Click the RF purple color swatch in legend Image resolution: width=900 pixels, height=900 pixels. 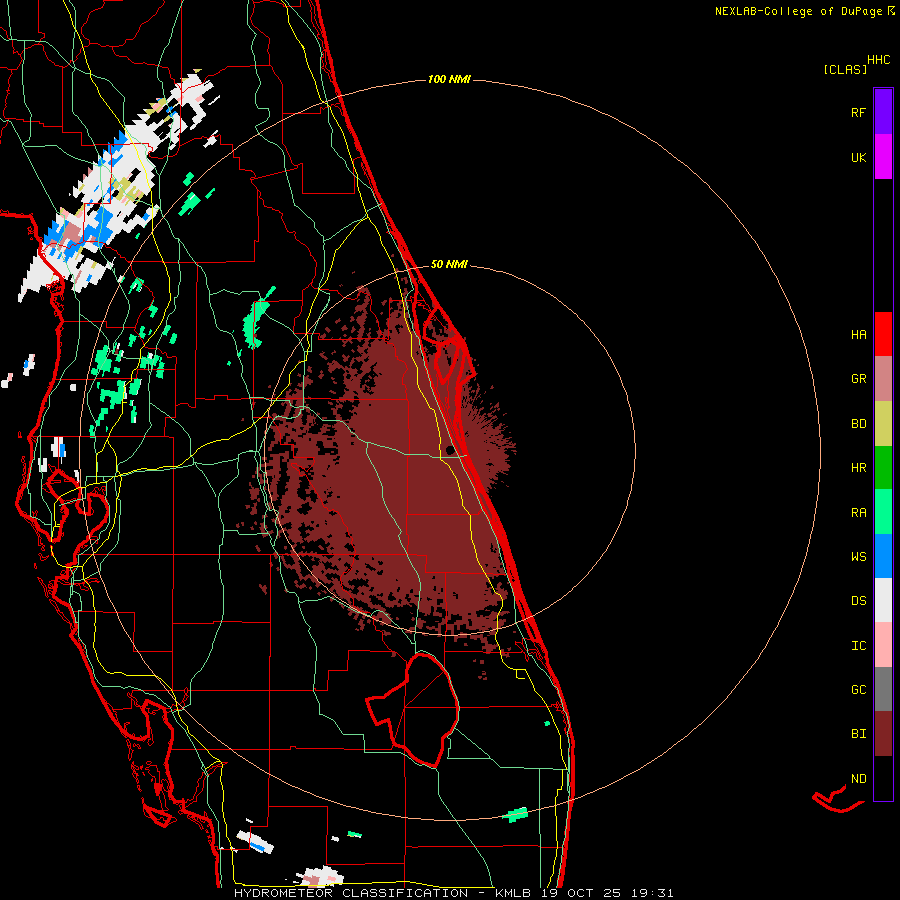[883, 112]
